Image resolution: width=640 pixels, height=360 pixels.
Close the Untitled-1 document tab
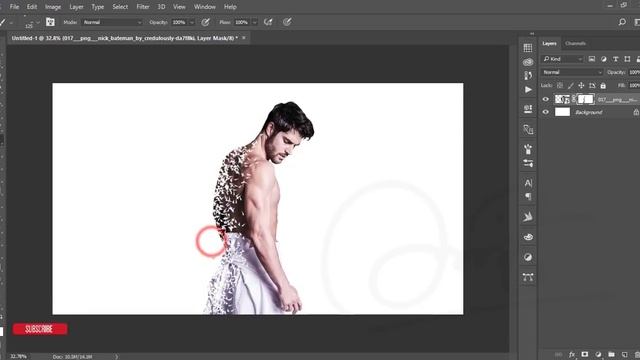tap(244, 38)
